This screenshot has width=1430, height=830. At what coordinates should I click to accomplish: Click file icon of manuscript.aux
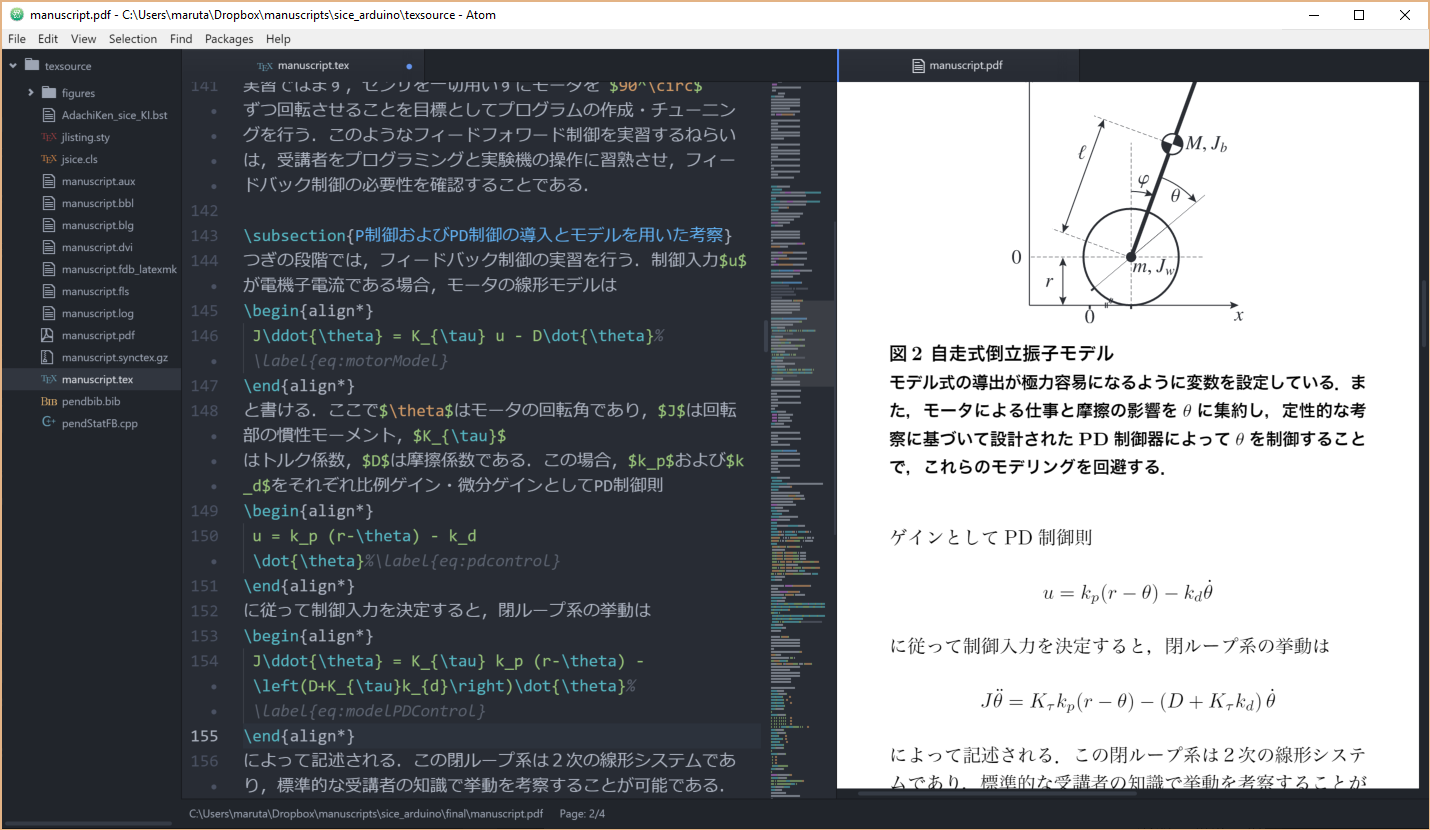tap(48, 181)
